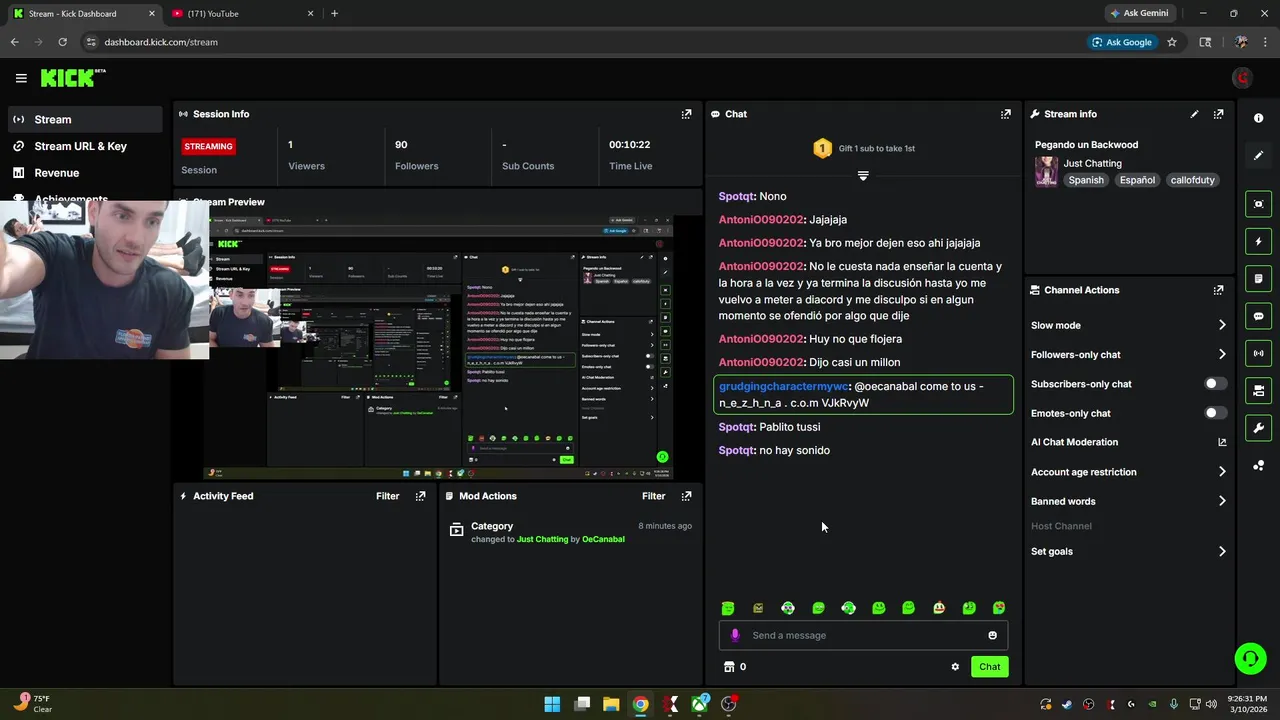Toggle Subscribers-only chat switch
The image size is (1280, 720).
coord(1215,384)
